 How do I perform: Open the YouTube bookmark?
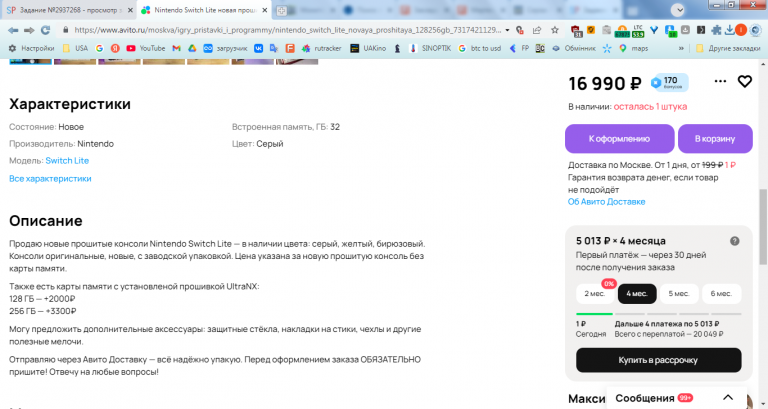(x=145, y=48)
